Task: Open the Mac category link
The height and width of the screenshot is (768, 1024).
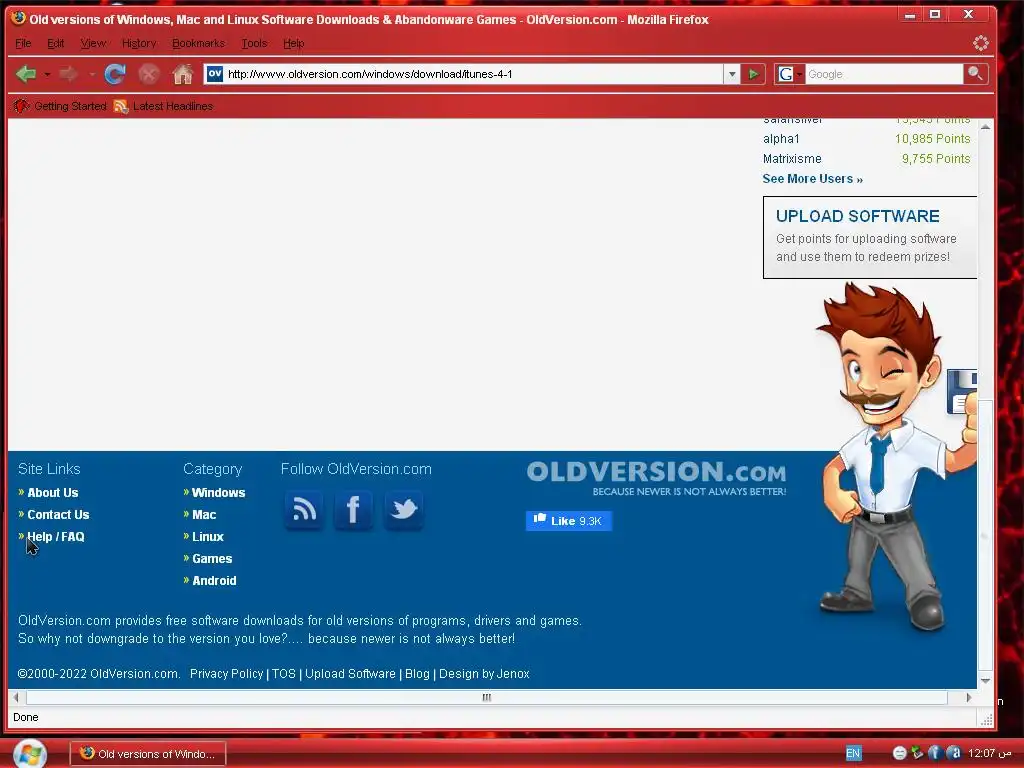Action: pos(204,515)
